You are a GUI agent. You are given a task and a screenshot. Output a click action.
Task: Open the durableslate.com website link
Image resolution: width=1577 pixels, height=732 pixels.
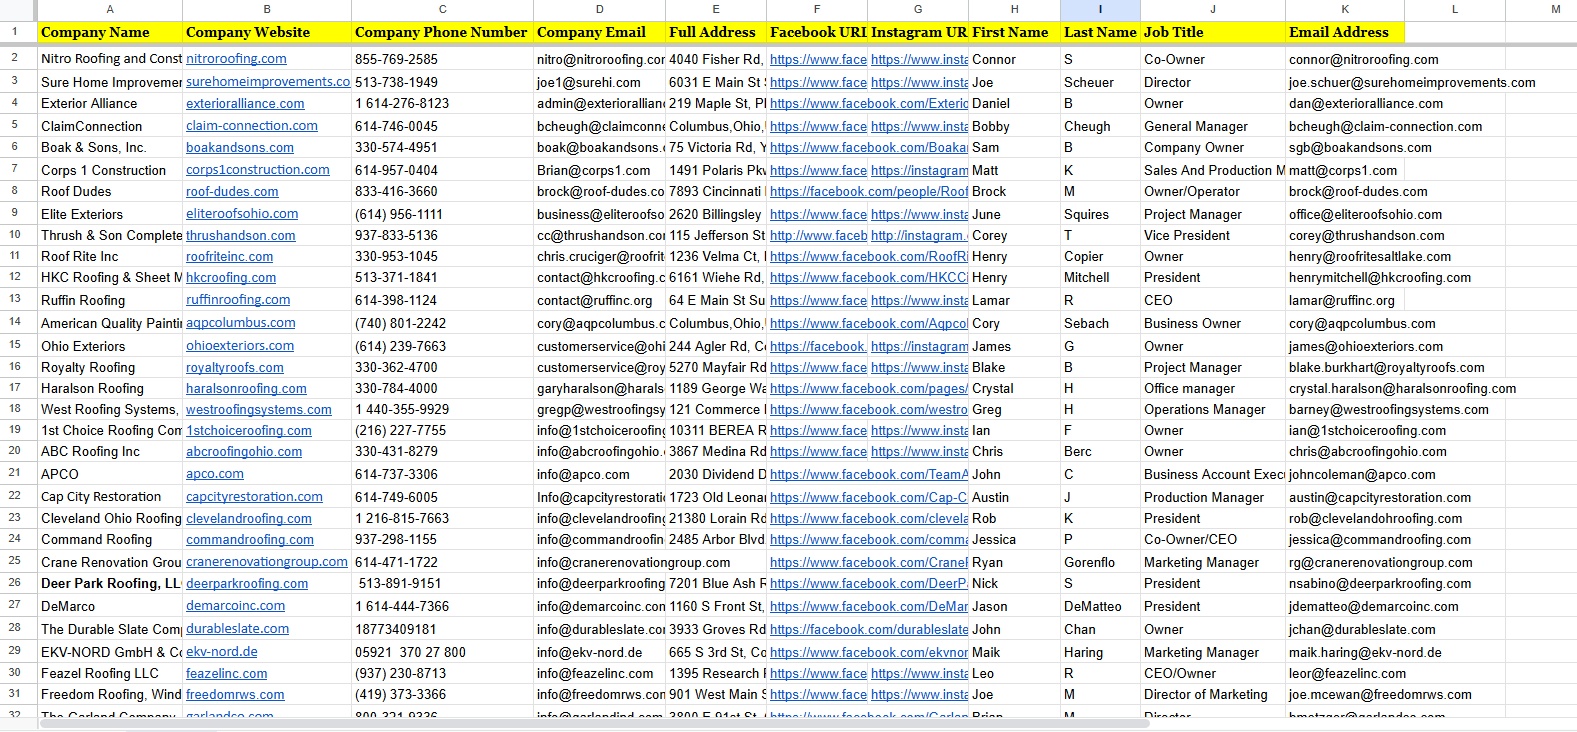[x=237, y=629]
